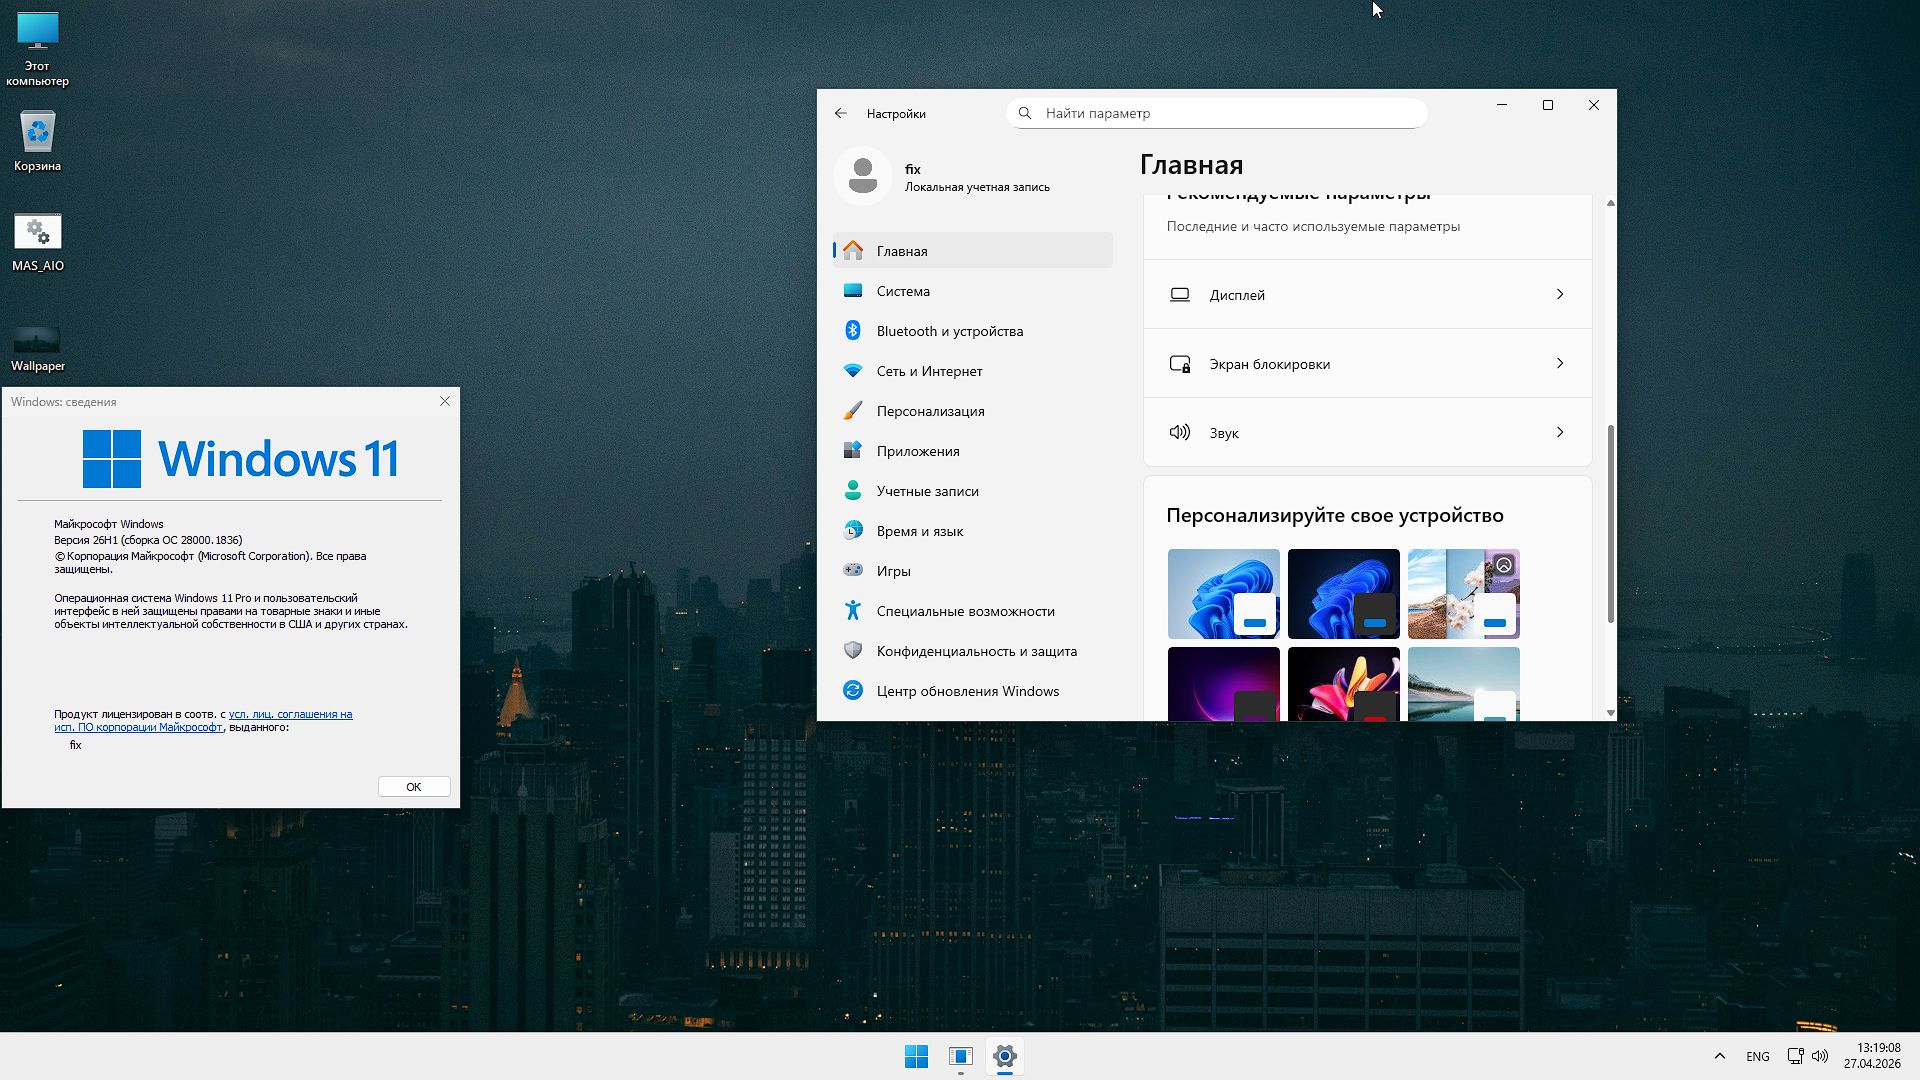Select the Игры settings category
The width and height of the screenshot is (1920, 1080).
point(893,570)
